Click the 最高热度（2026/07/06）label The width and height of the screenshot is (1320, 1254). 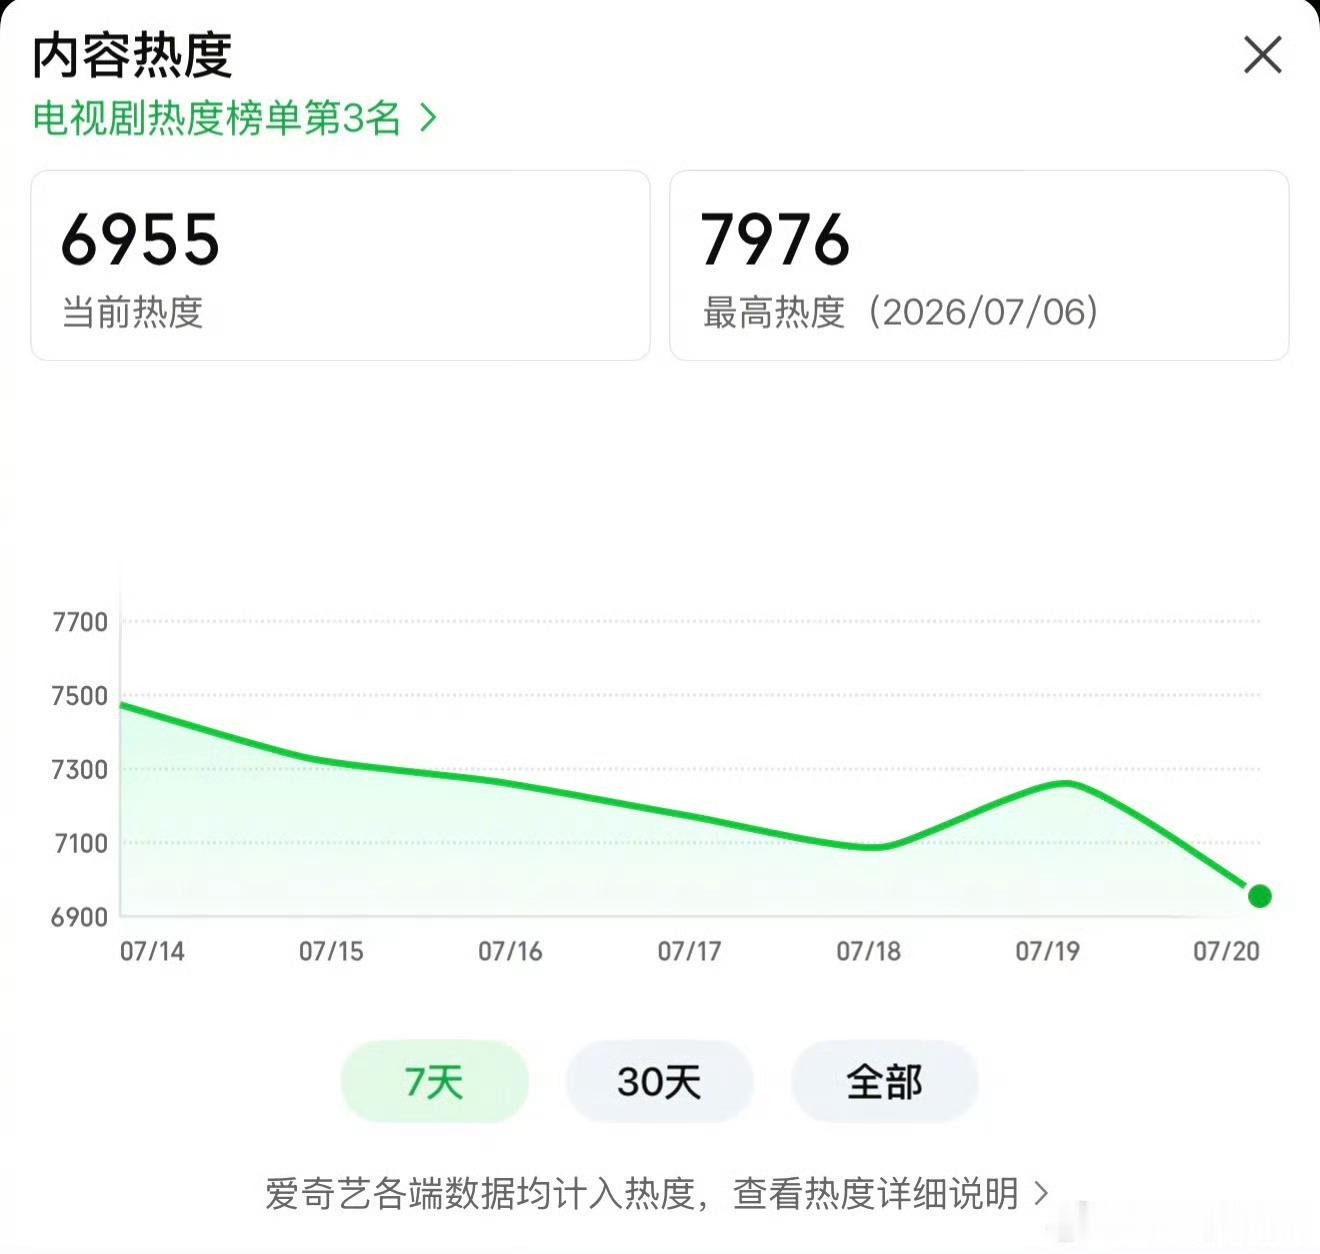900,312
